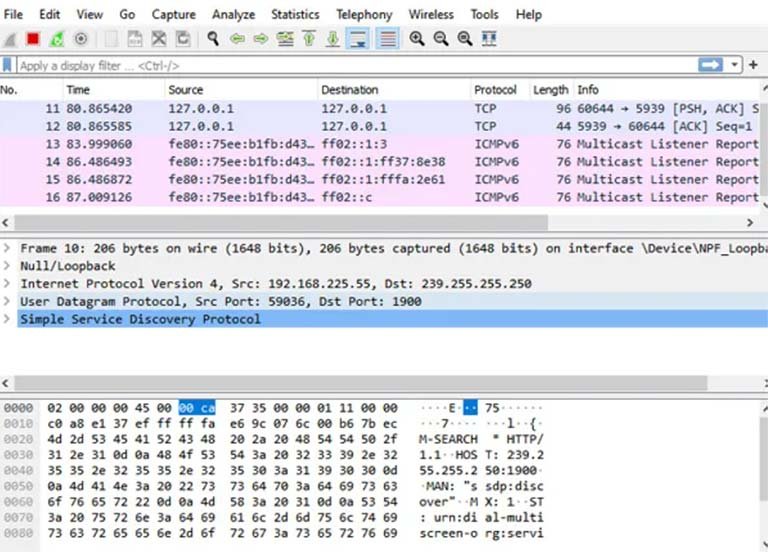768x552 pixels.
Task: Open the Help menu
Action: (x=528, y=15)
